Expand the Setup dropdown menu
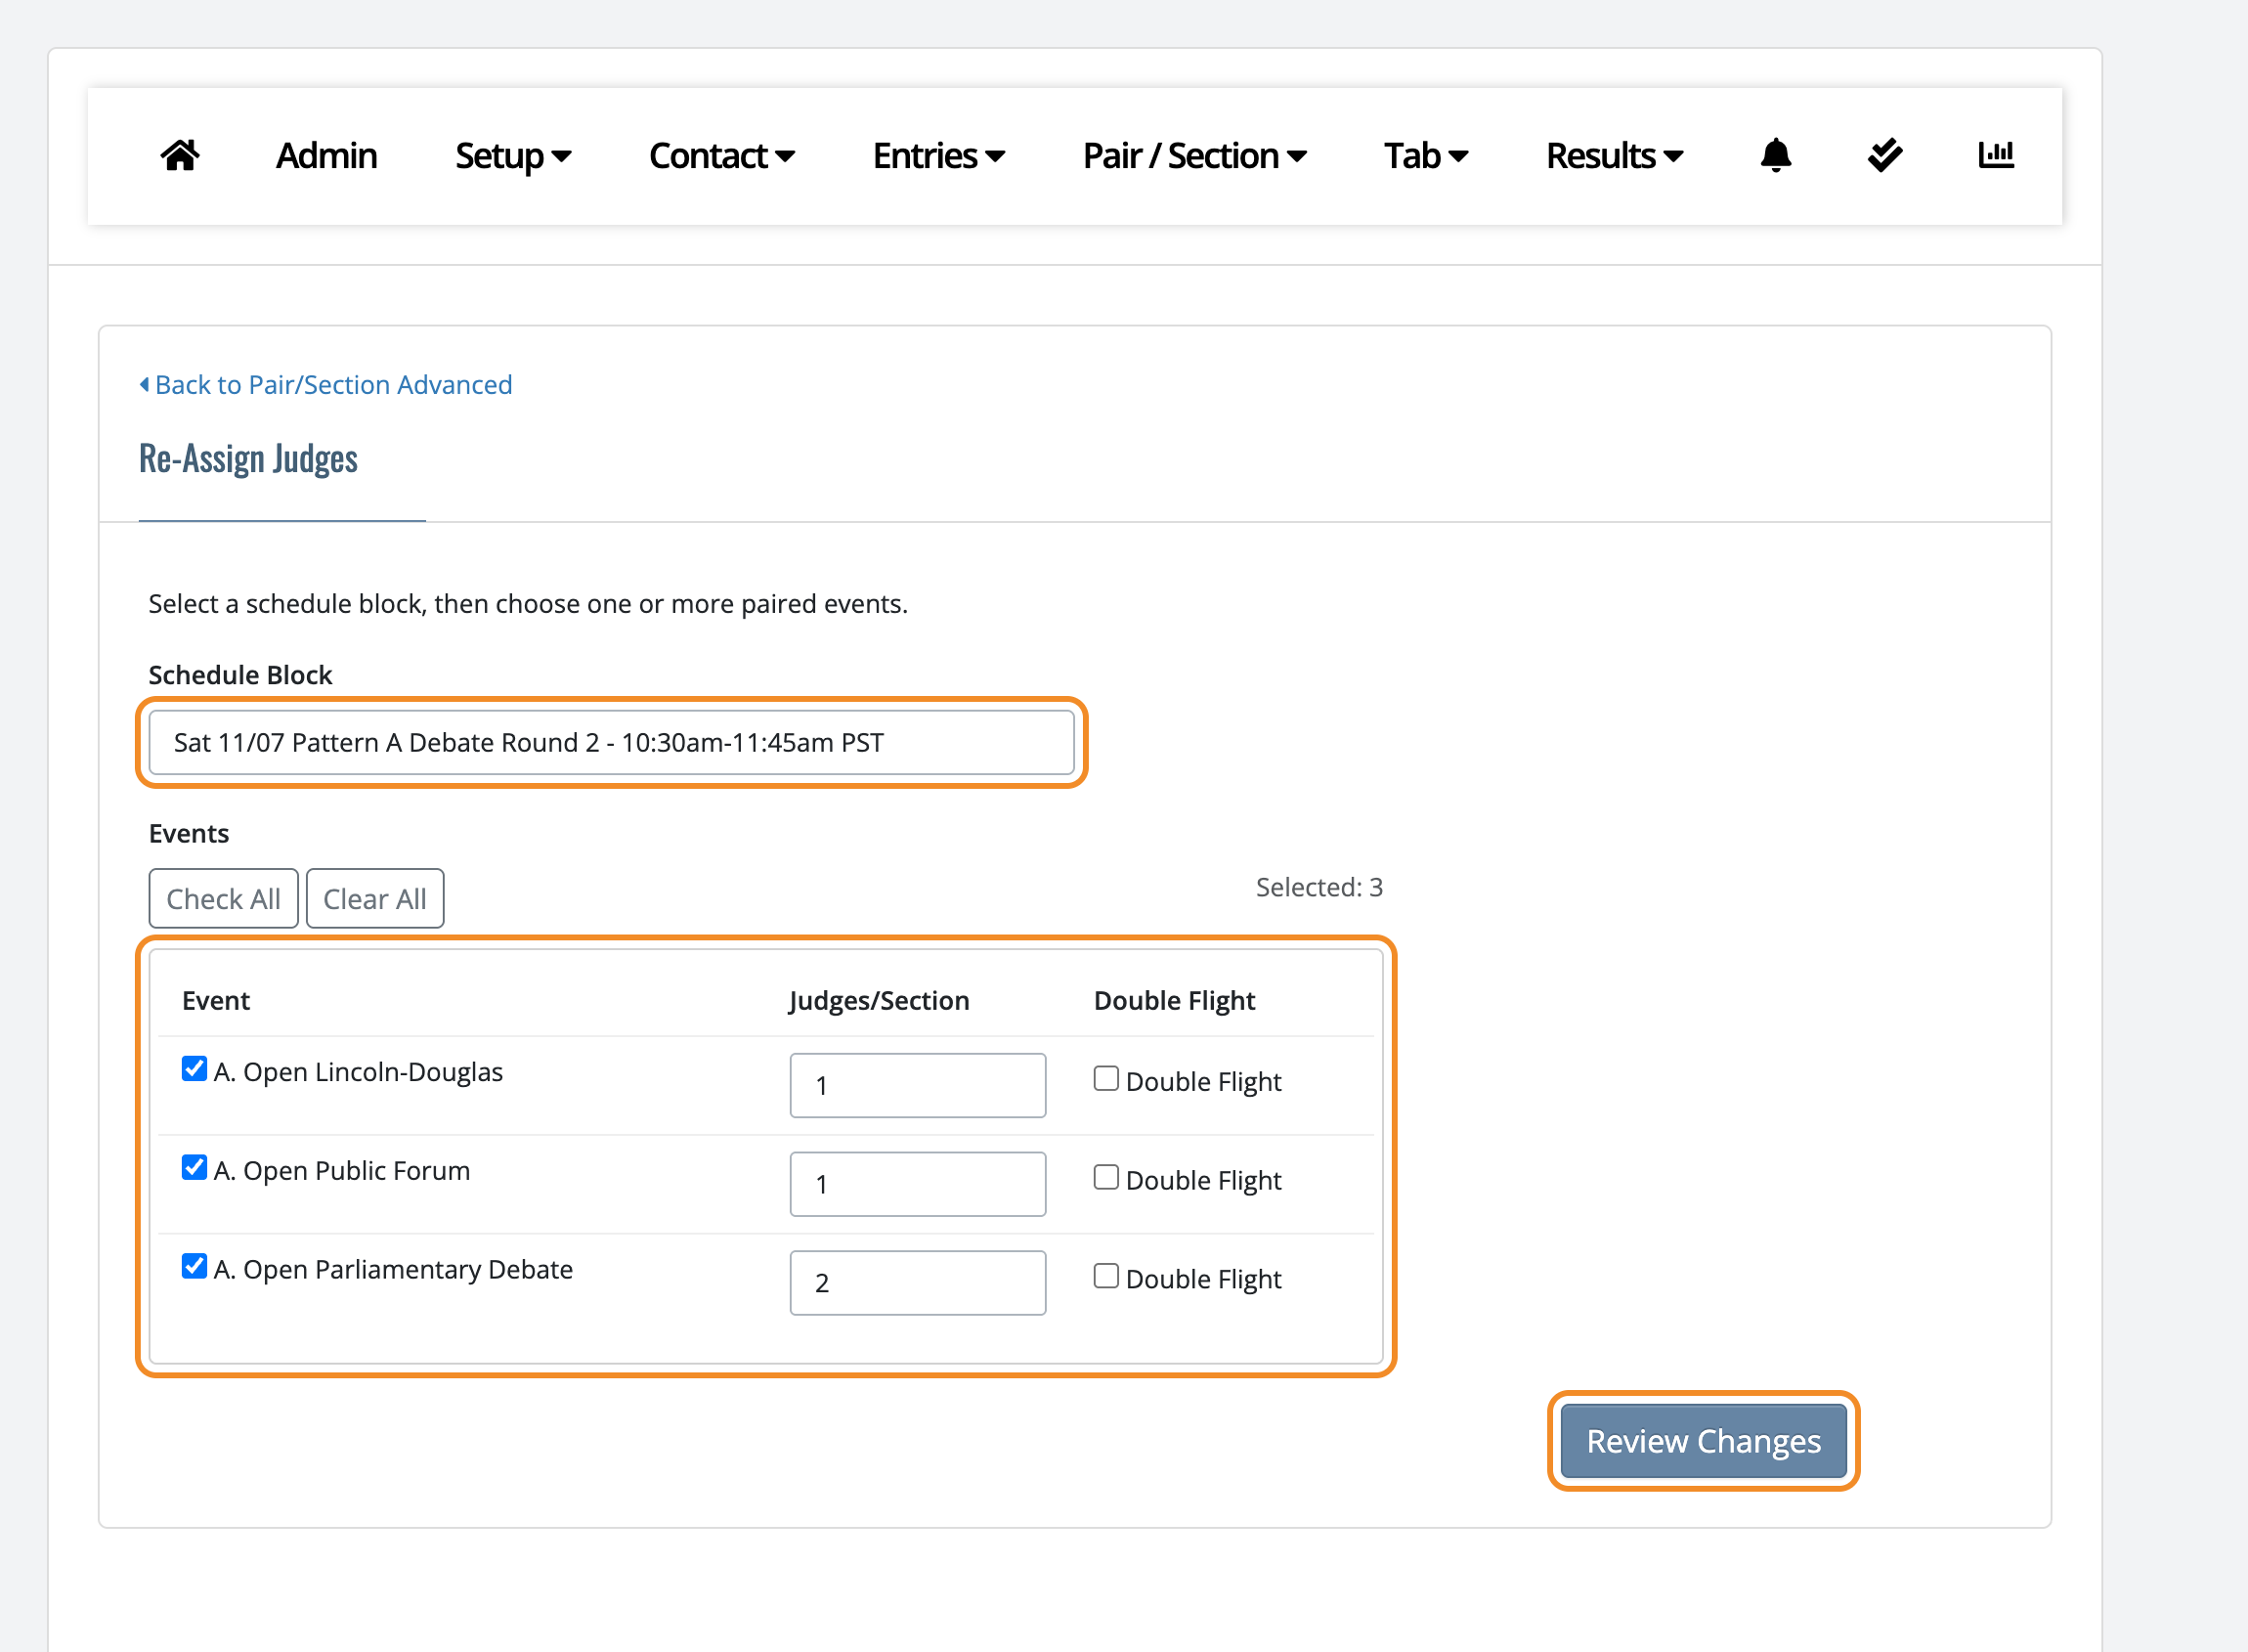2248x1652 pixels. tap(513, 155)
